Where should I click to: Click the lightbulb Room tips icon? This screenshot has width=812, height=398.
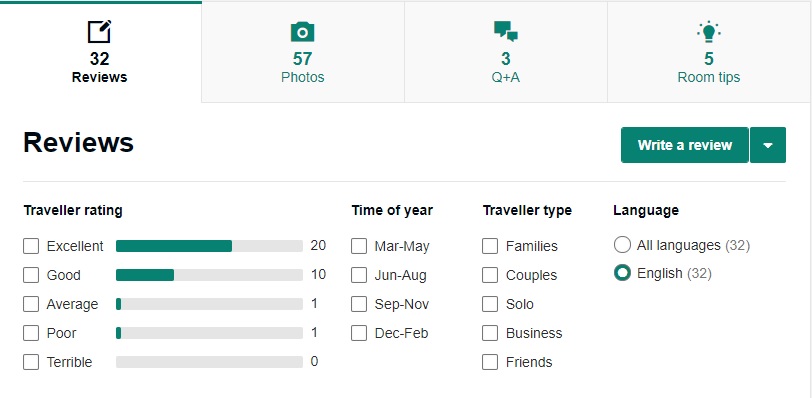click(708, 32)
